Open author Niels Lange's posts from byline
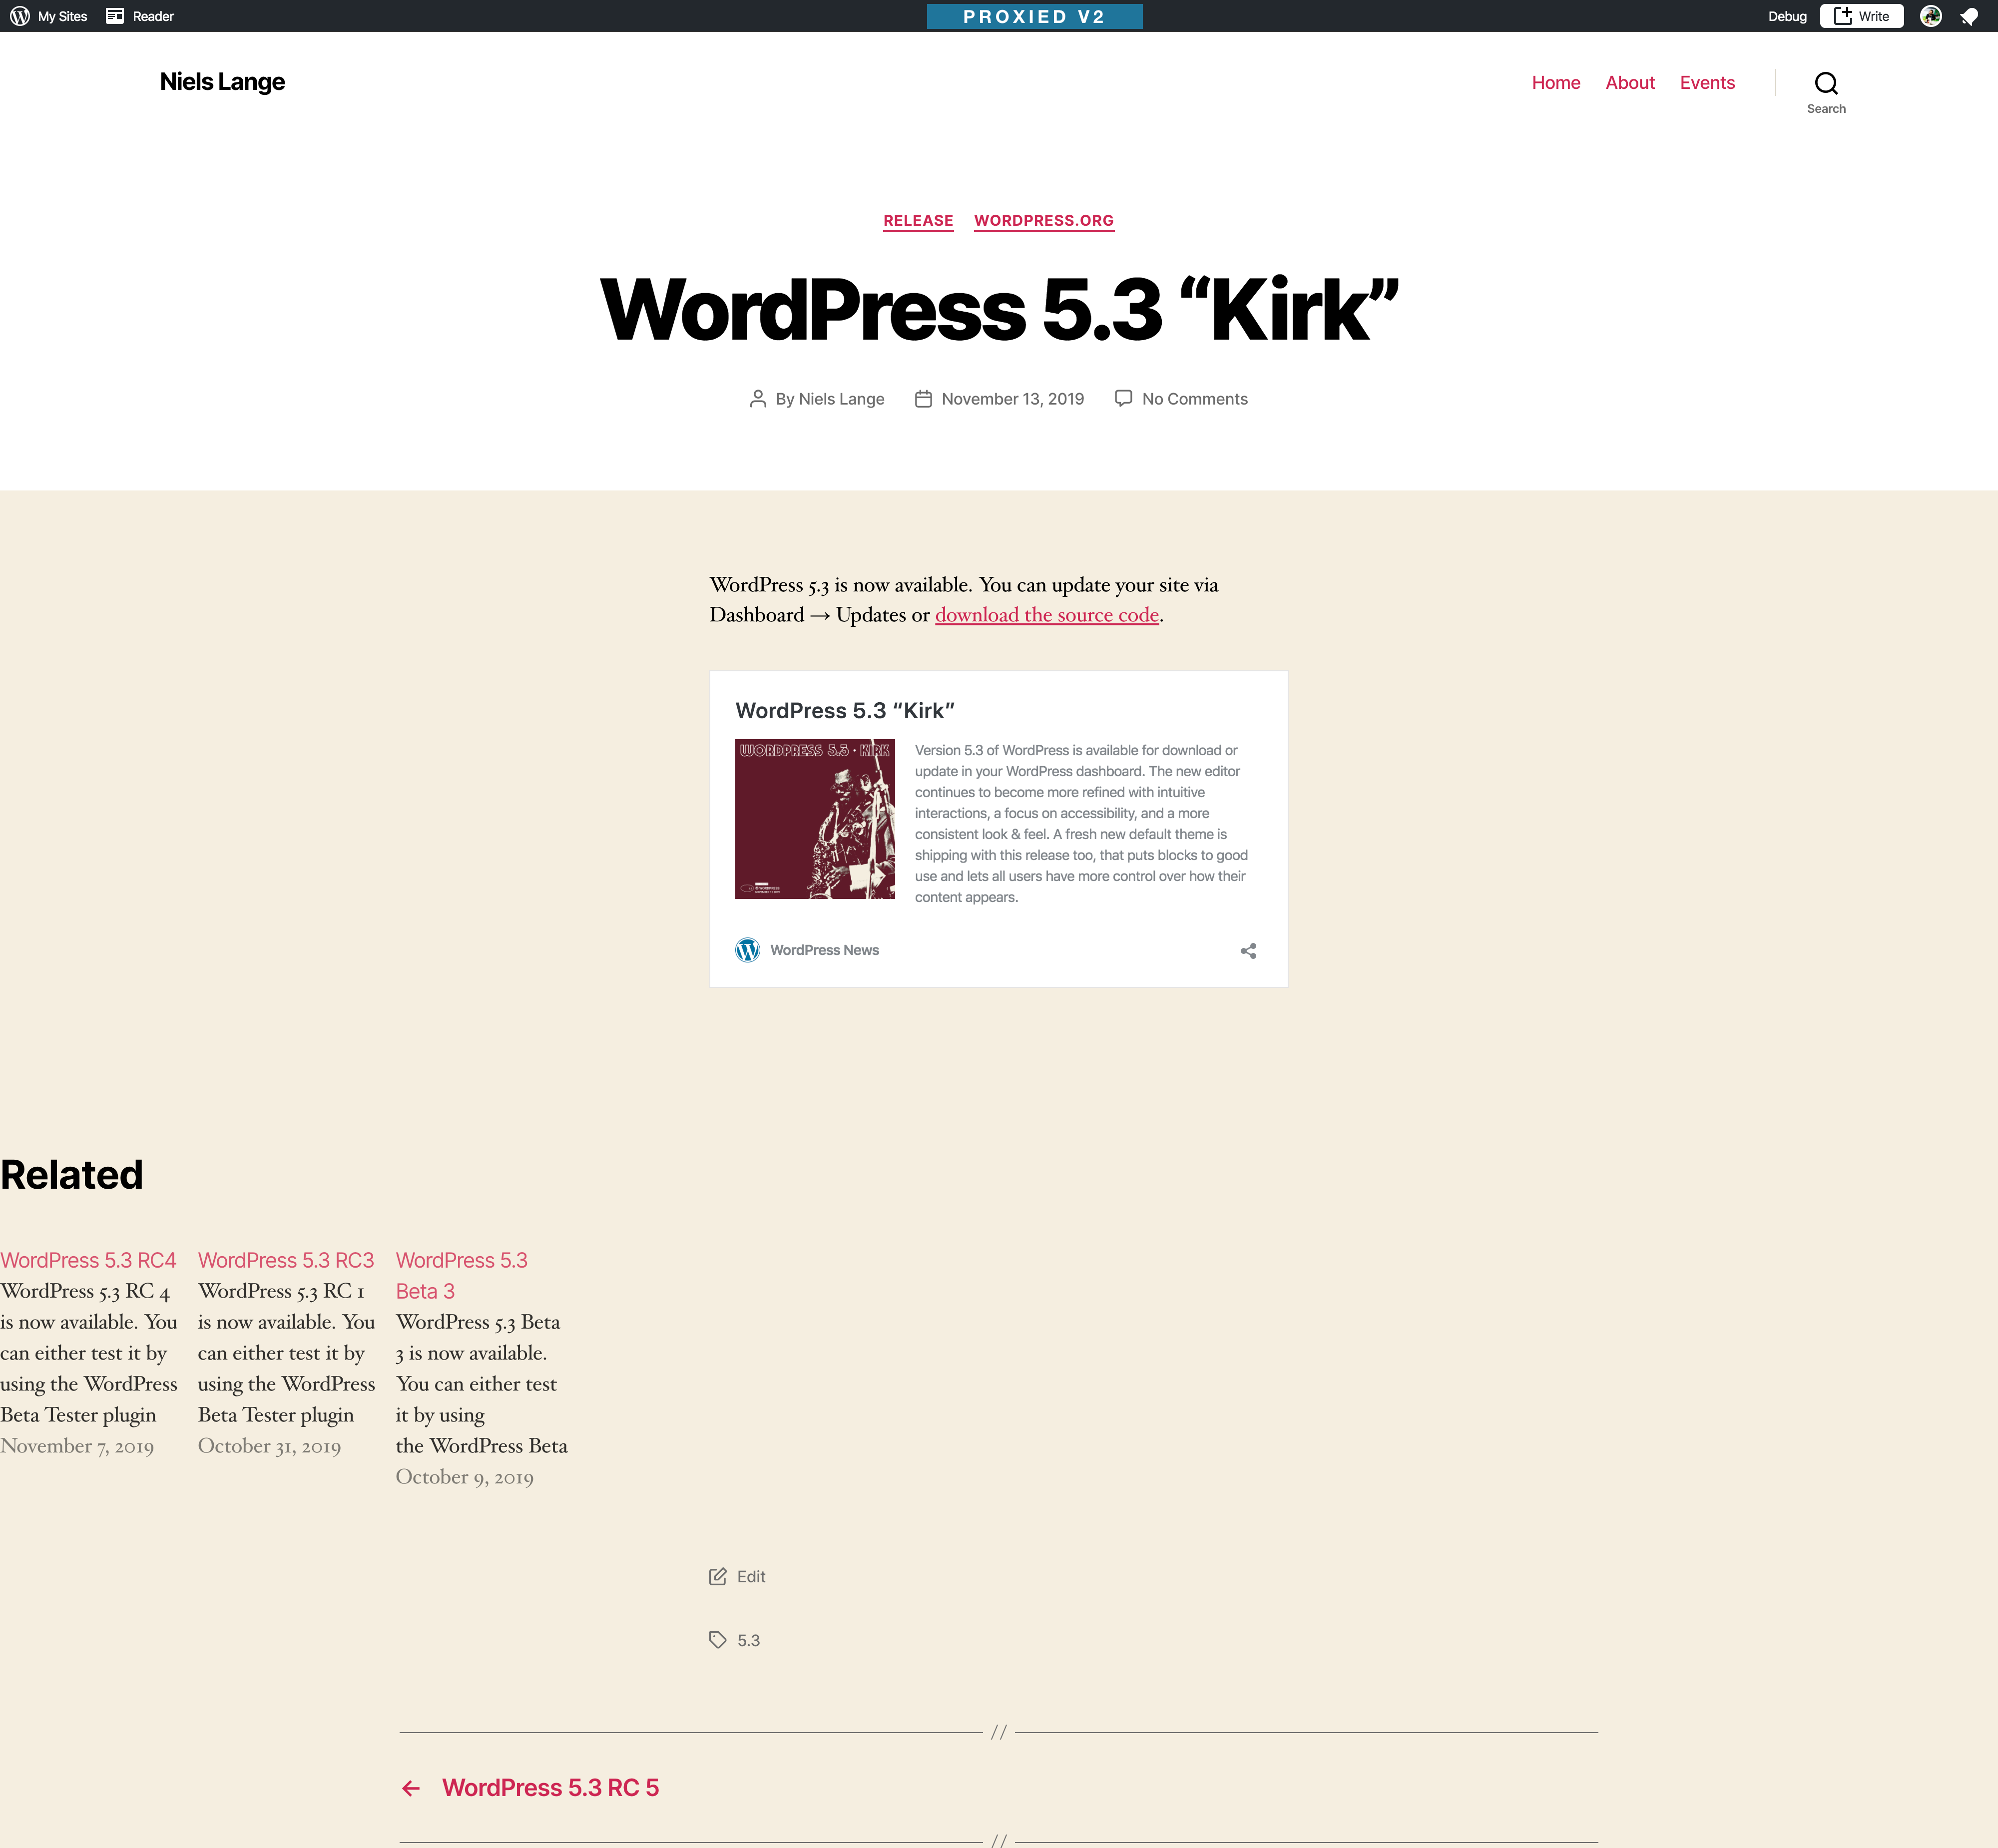Image resolution: width=1998 pixels, height=1848 pixels. 841,399
